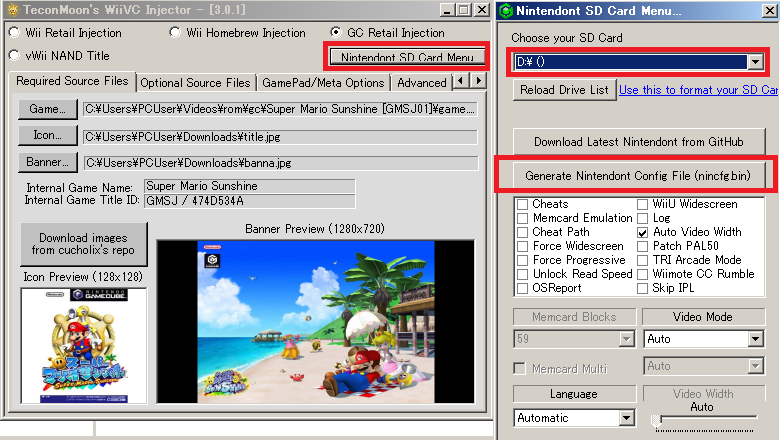Viewport: 780px width, 440px height.
Task: Open the format your SD Card link
Action: tap(698, 90)
